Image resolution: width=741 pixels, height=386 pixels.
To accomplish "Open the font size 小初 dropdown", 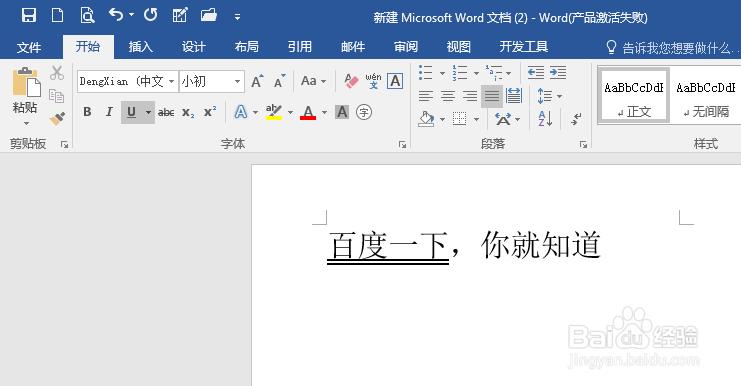I will click(237, 82).
